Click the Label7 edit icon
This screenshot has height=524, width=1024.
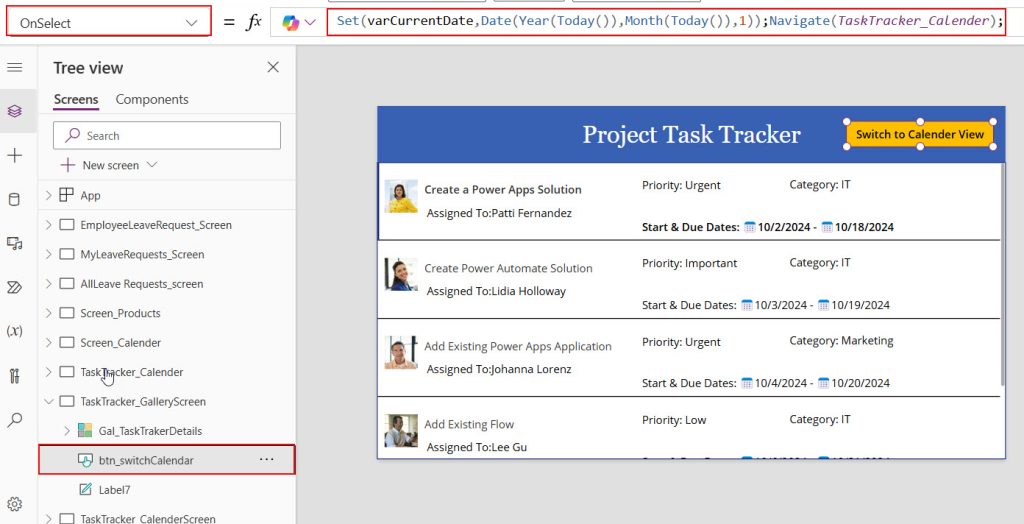click(x=85, y=489)
